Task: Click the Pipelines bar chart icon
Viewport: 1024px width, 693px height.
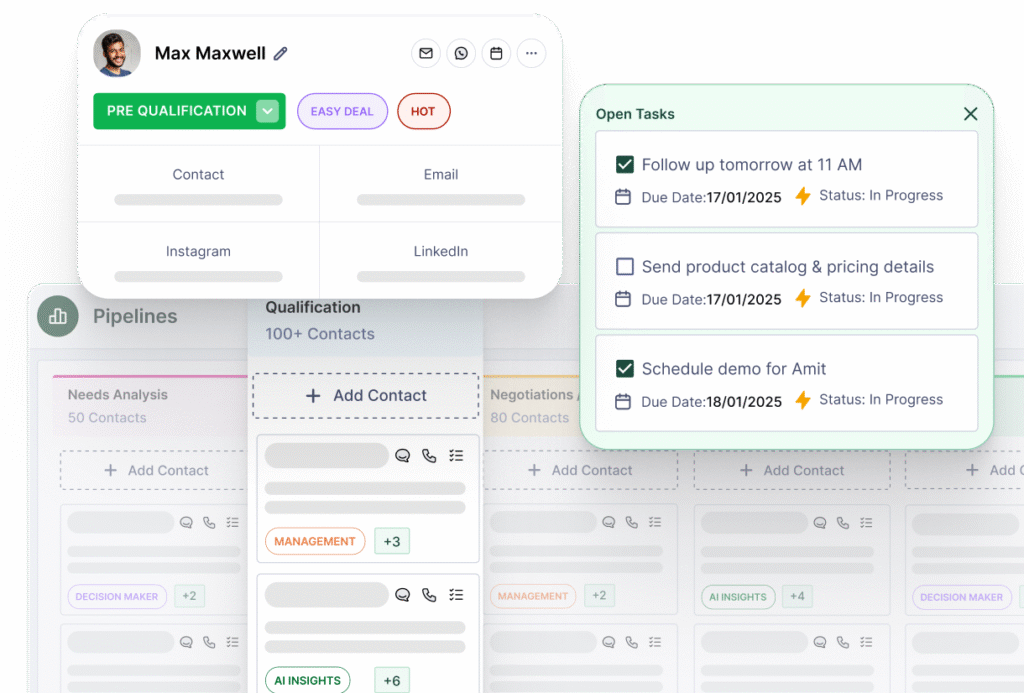Action: click(x=58, y=316)
